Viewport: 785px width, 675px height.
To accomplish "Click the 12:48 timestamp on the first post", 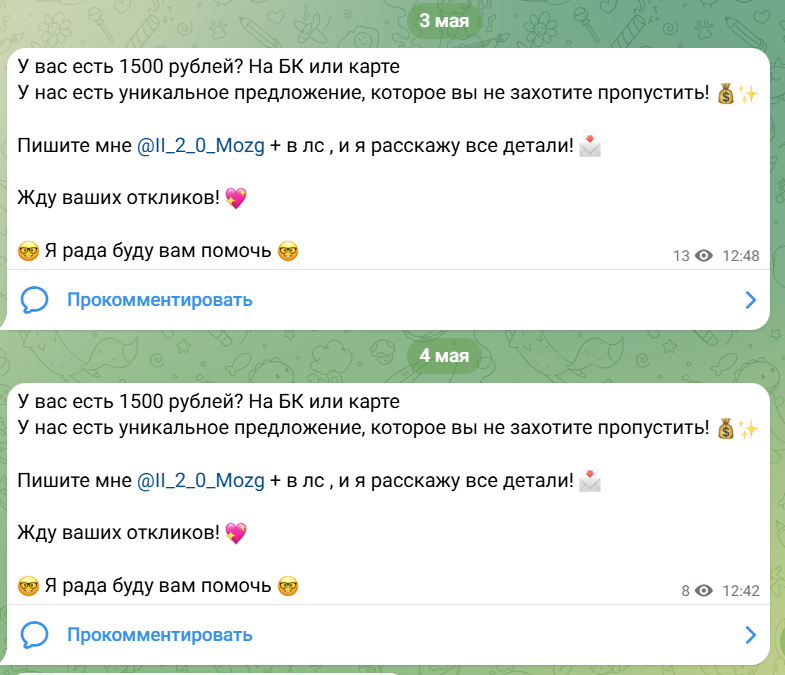I will [740, 256].
